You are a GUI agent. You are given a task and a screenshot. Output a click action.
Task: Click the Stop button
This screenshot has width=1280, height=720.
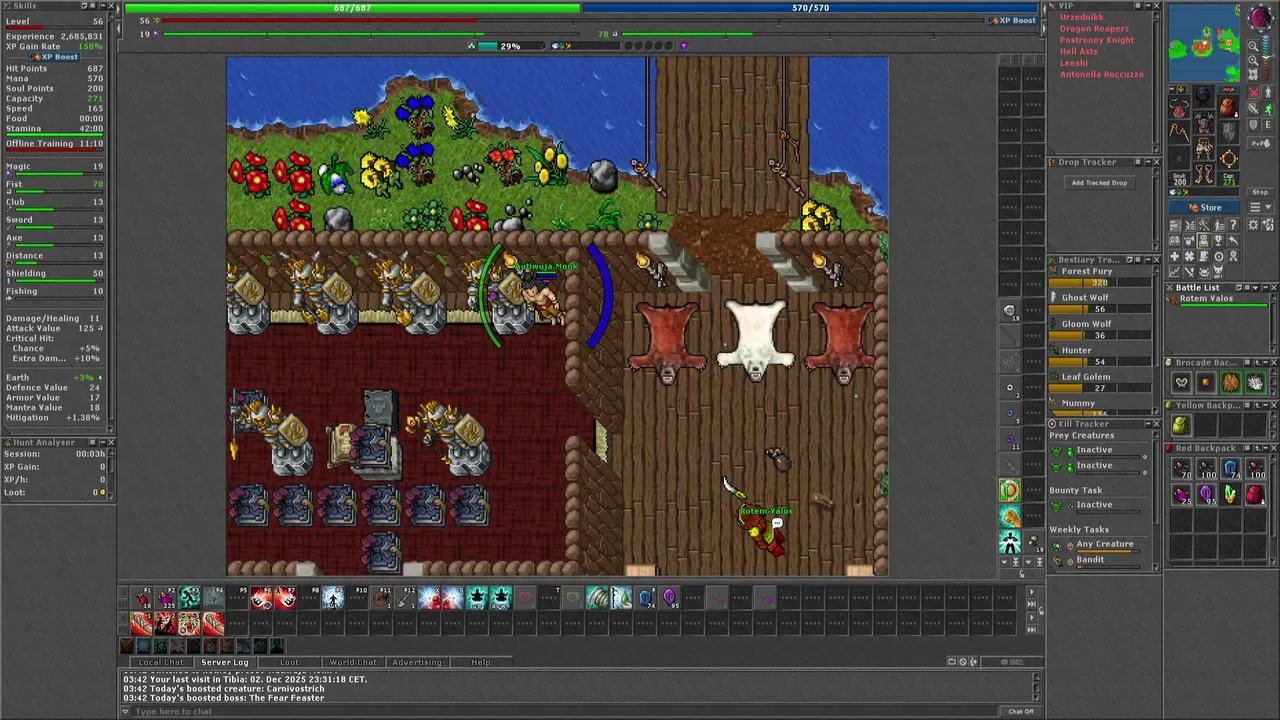tap(1260, 192)
